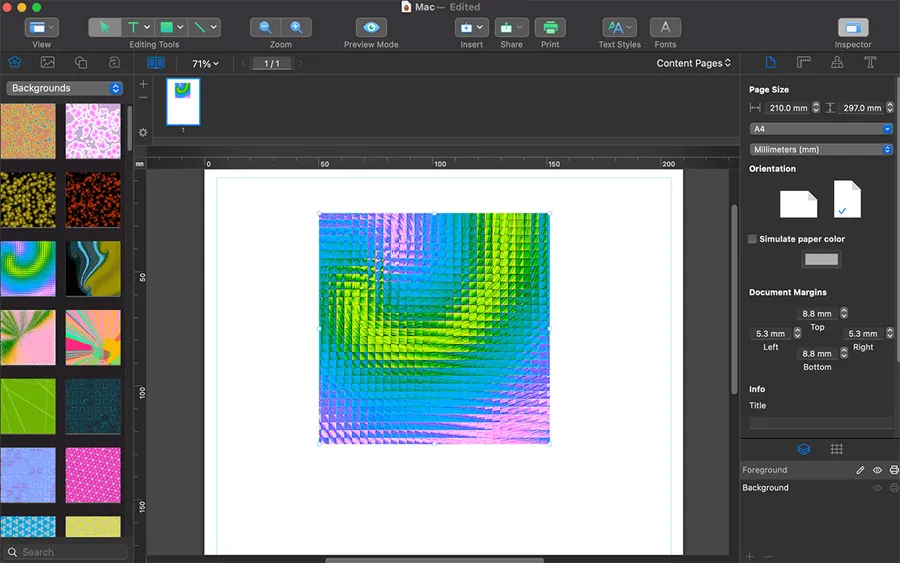The width and height of the screenshot is (900, 563).
Task: Open the Content Pages selector
Action: [x=693, y=63]
